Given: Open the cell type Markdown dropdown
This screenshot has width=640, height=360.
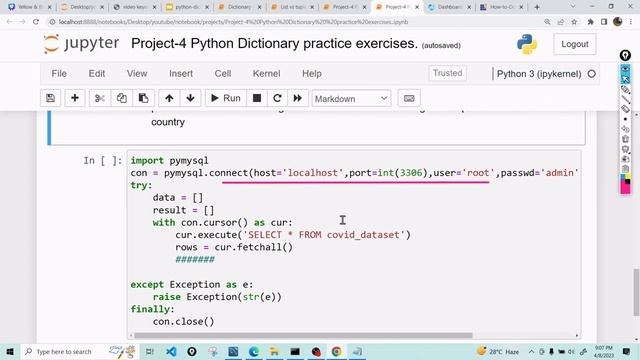Looking at the screenshot, I should (x=351, y=99).
